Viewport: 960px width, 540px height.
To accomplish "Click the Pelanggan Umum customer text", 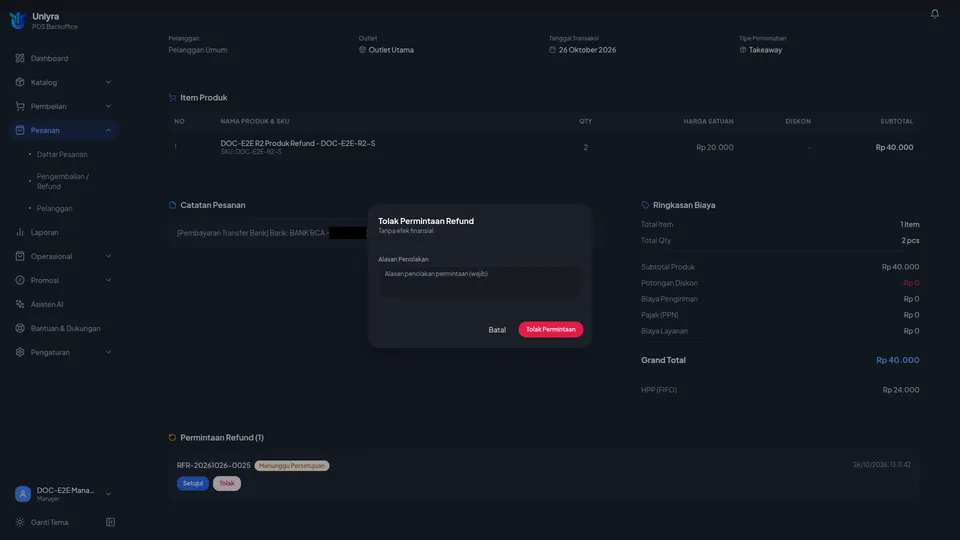I will point(198,50).
